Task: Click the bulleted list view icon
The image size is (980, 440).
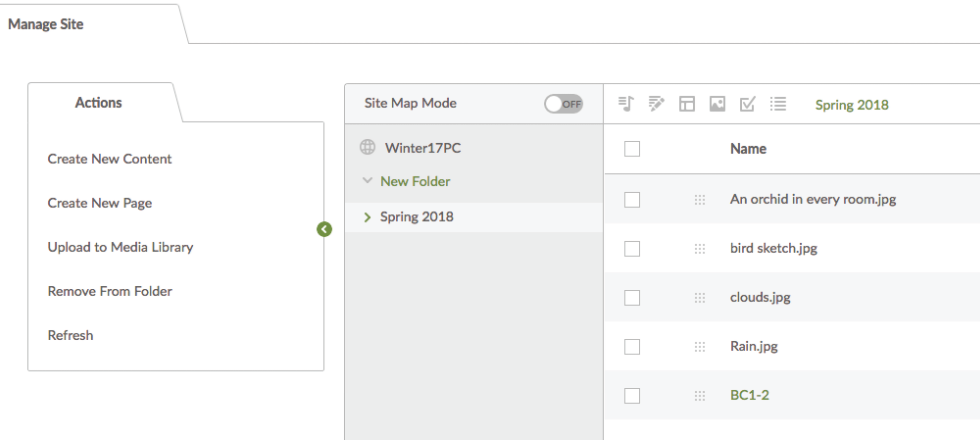Action: 777,104
